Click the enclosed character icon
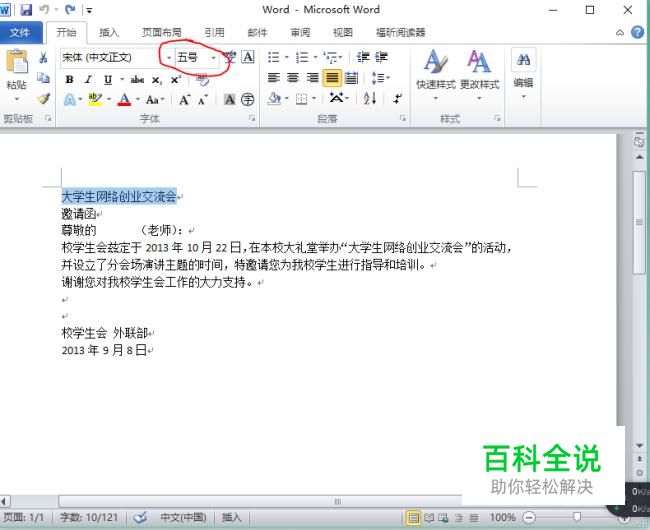The height and width of the screenshot is (530, 650). (x=248, y=99)
